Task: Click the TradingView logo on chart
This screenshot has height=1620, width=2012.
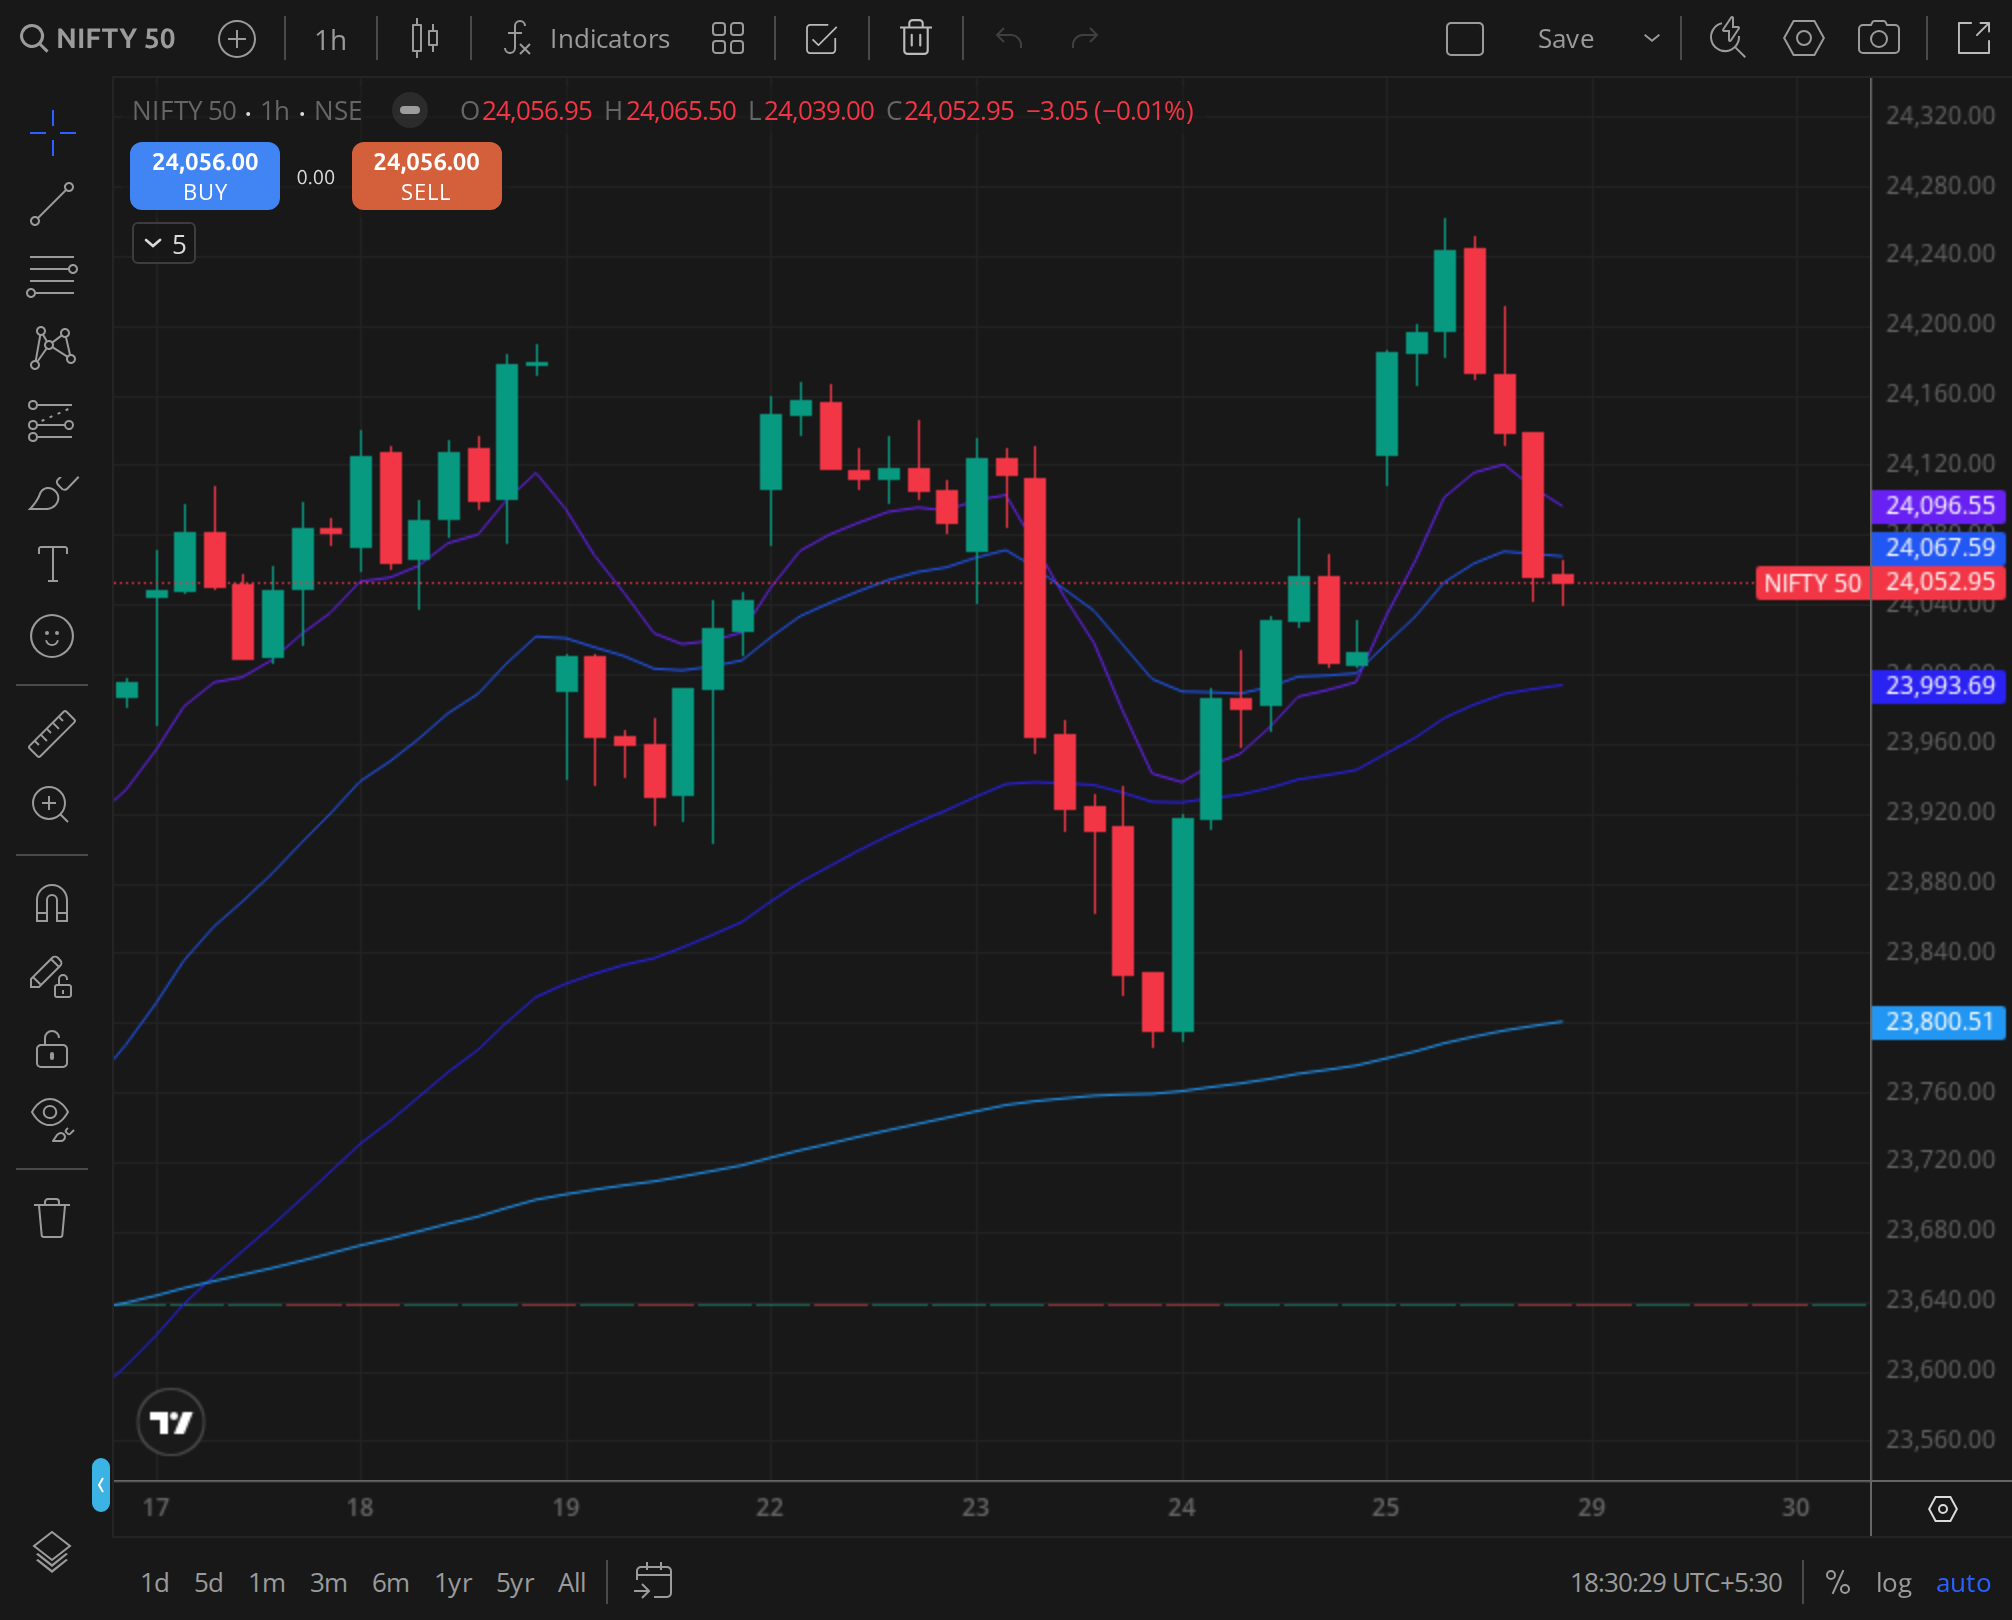Action: pos(171,1422)
